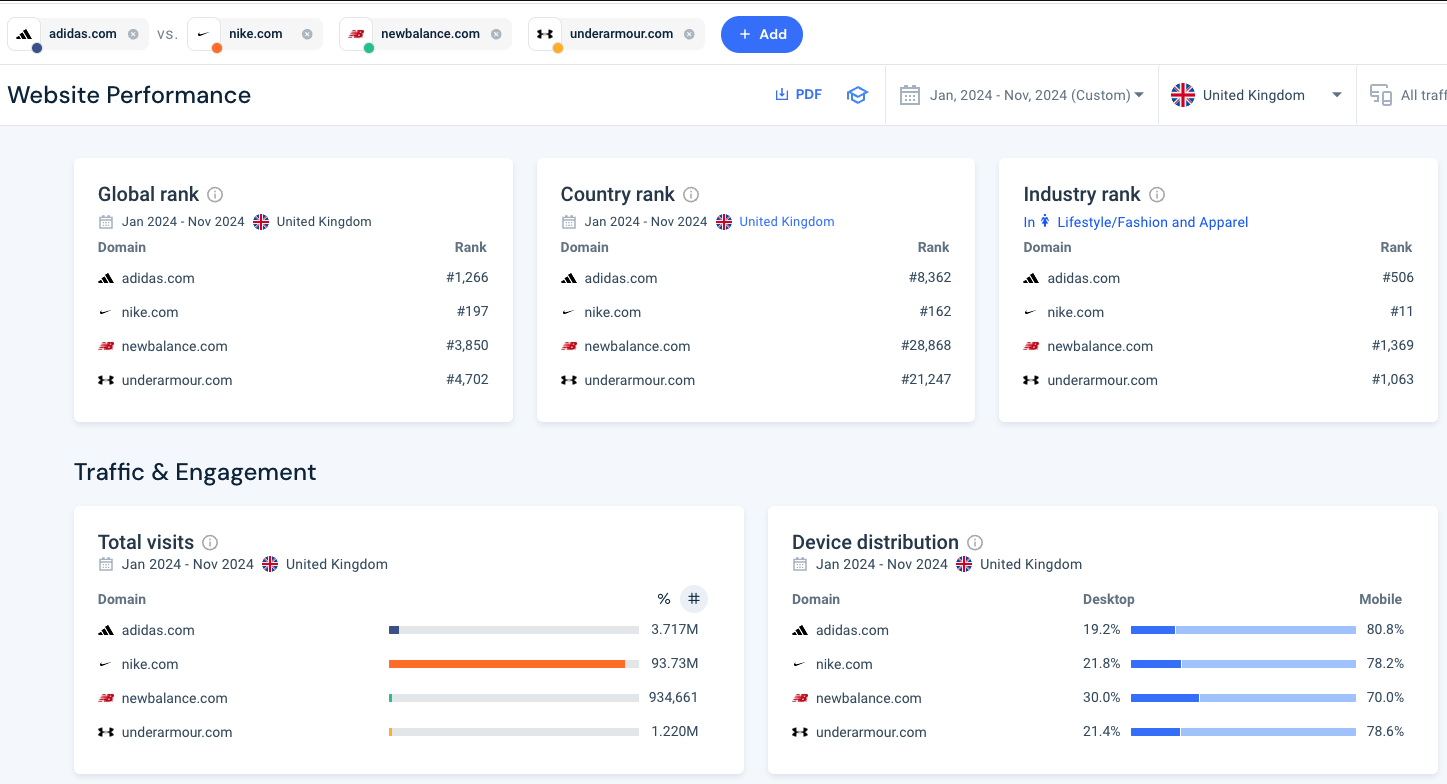The width and height of the screenshot is (1447, 784).
Task: Click the nike.com chip at top
Action: tap(256, 34)
